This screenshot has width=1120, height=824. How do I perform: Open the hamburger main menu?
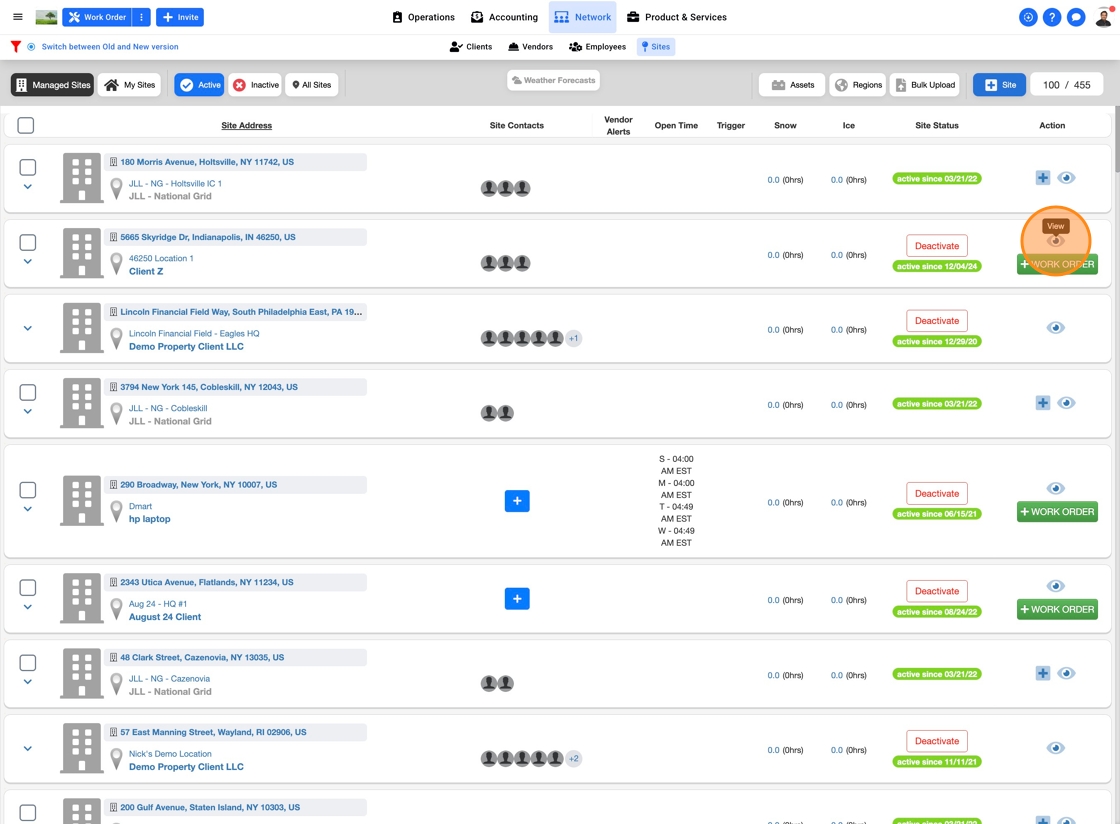[x=18, y=17]
